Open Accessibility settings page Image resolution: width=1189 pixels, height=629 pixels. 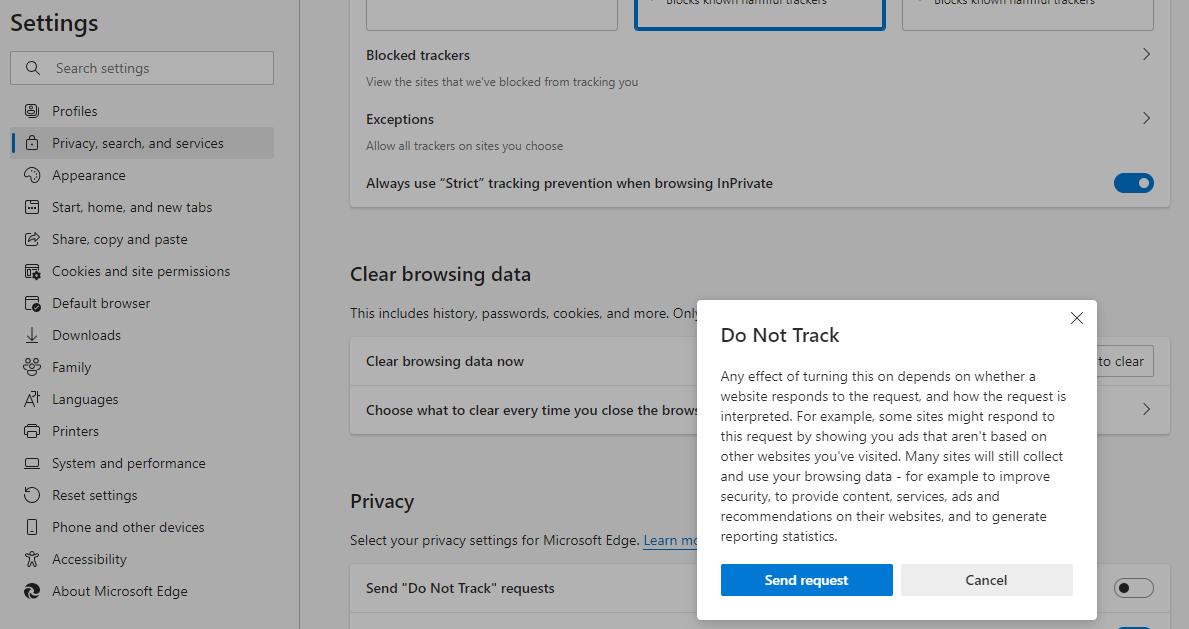[x=143, y=559]
